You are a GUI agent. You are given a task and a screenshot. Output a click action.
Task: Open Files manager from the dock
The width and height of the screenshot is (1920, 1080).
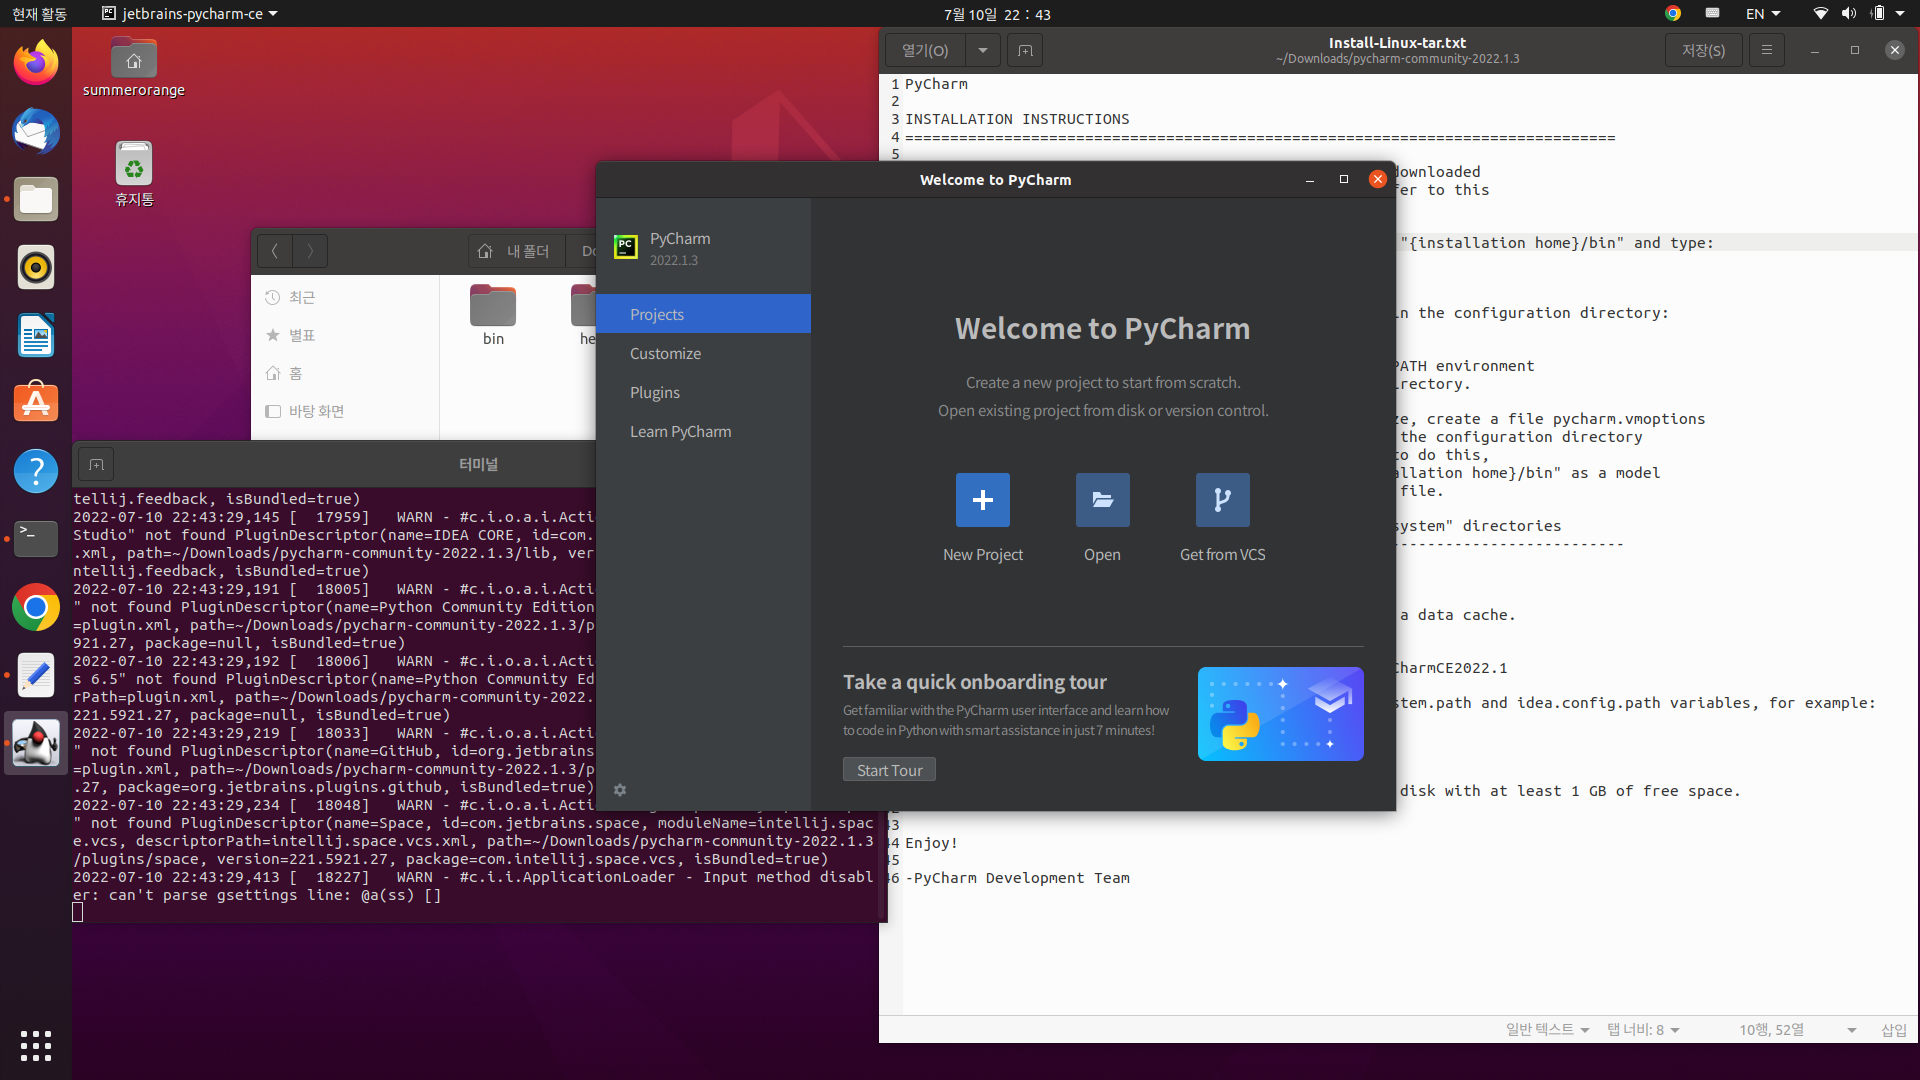point(36,199)
